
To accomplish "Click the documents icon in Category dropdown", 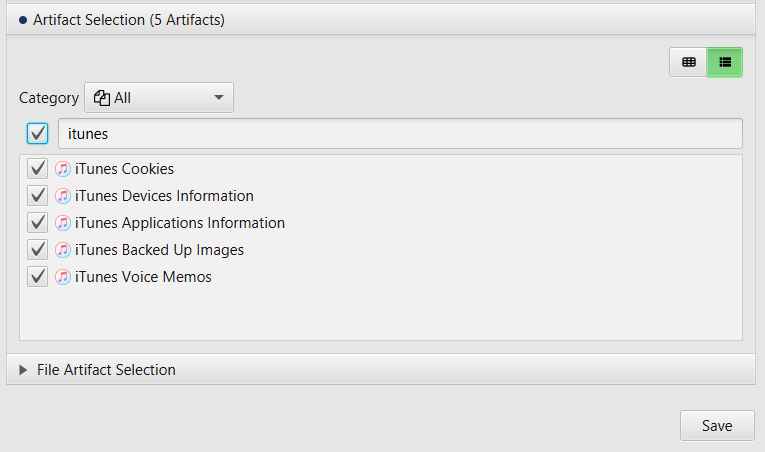I will [x=101, y=98].
